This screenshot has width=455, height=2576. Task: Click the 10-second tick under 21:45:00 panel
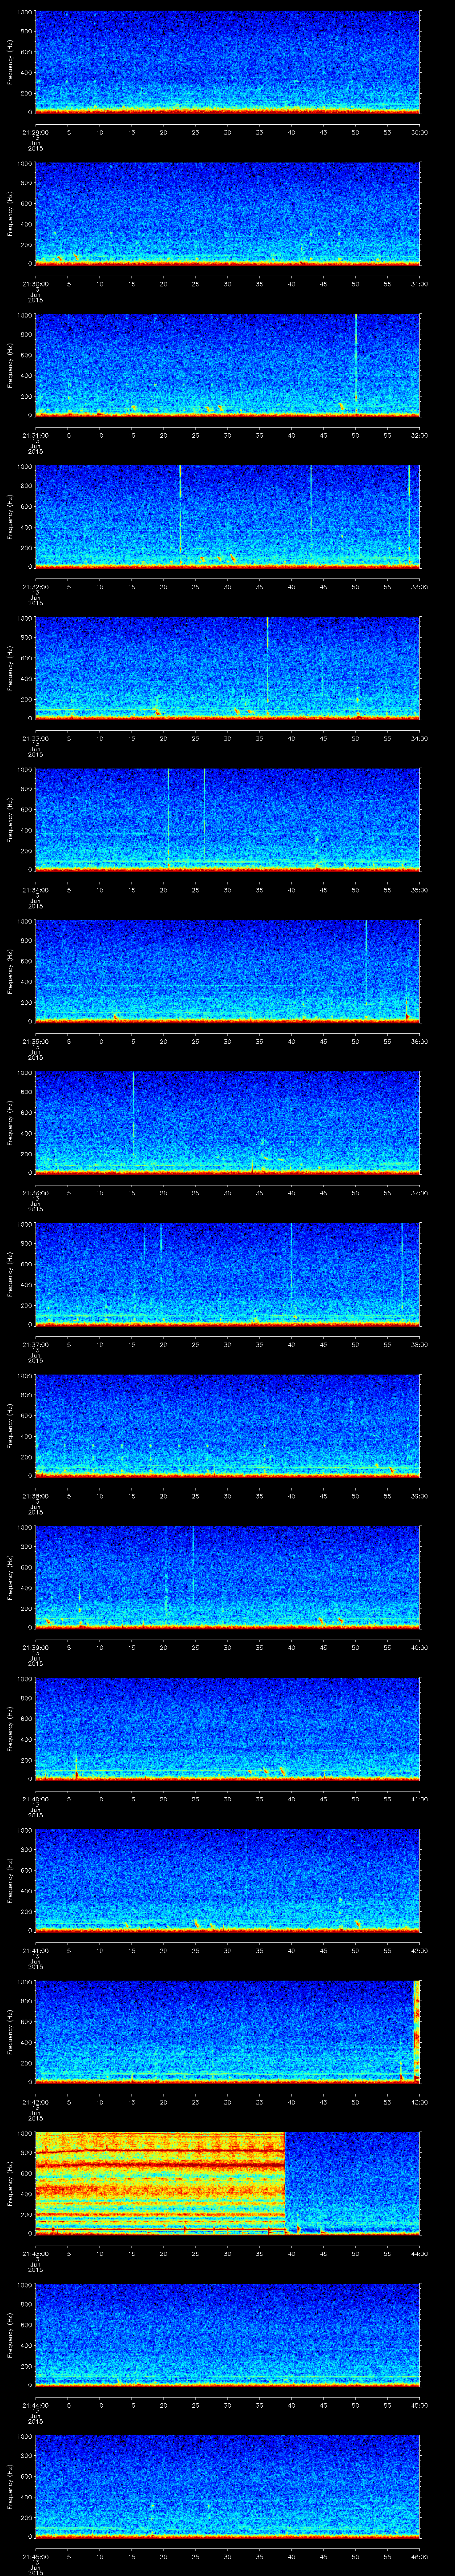(99, 2556)
